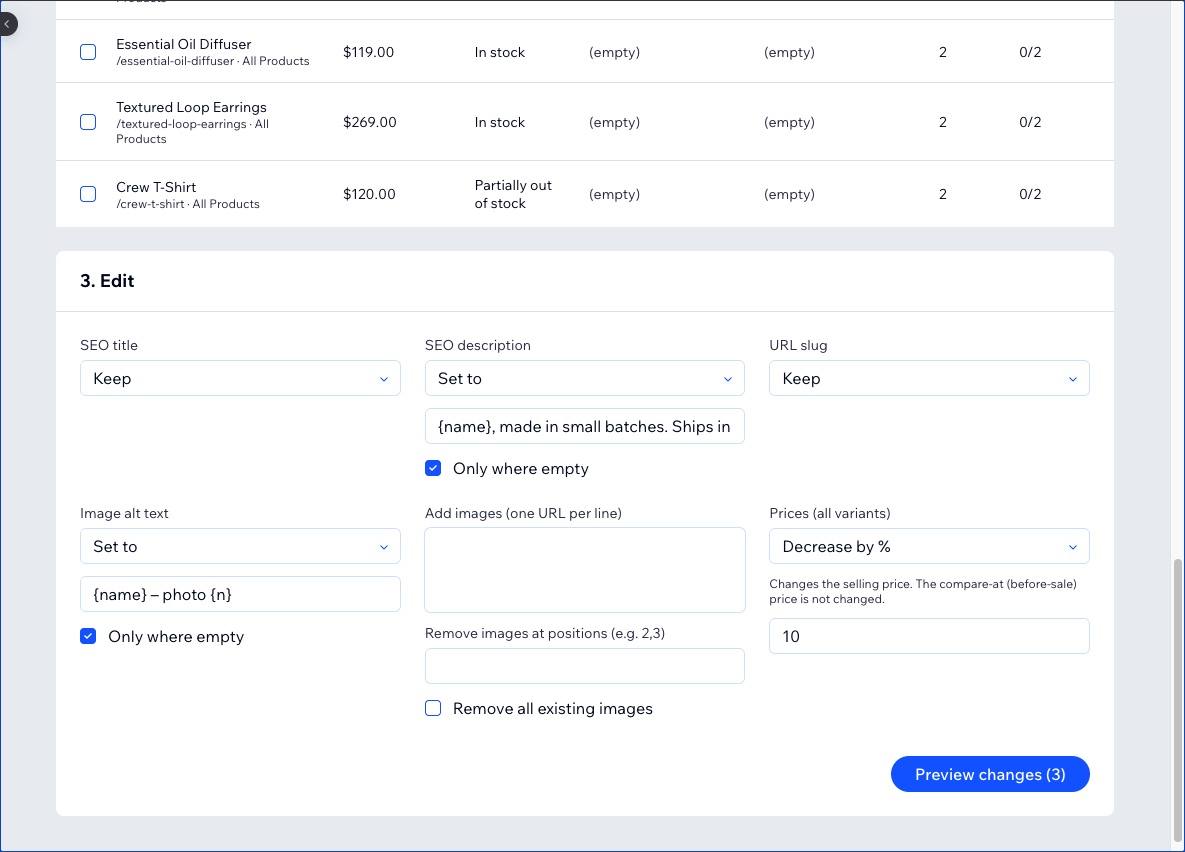1185x852 pixels.
Task: Select the Essential Oil Diffuser checkbox
Action: click(88, 52)
